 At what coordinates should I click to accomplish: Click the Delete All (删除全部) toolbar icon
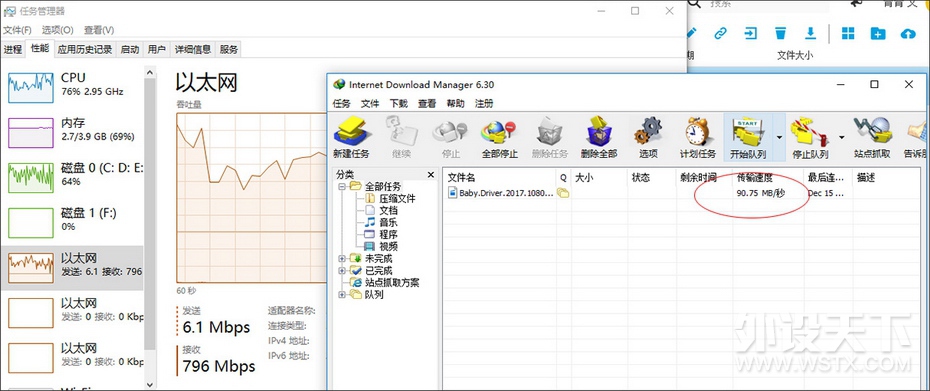point(599,137)
